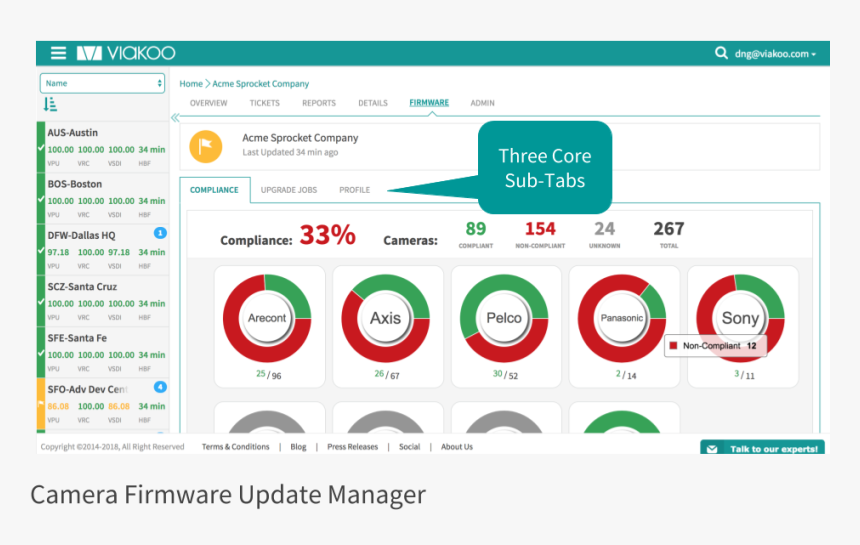
Task: Click the Acme Sprocket Company breadcrumb
Action: [261, 84]
